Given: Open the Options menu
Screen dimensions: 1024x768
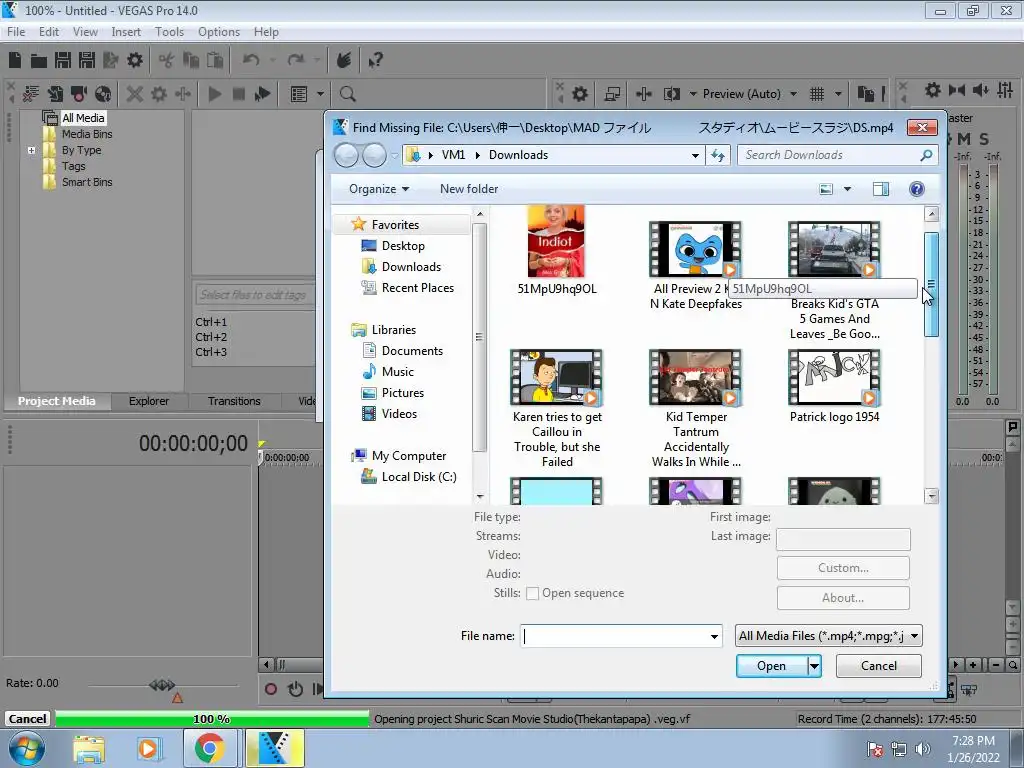Looking at the screenshot, I should [219, 32].
